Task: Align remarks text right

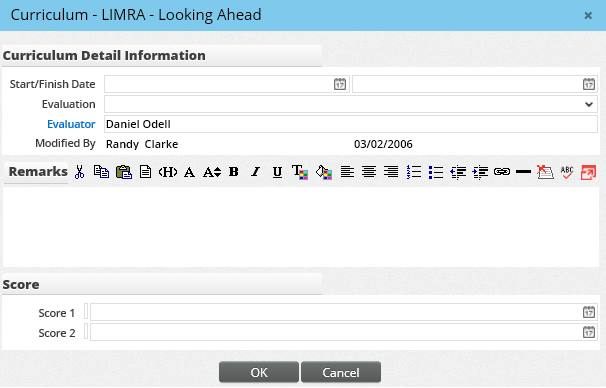Action: coord(391,172)
